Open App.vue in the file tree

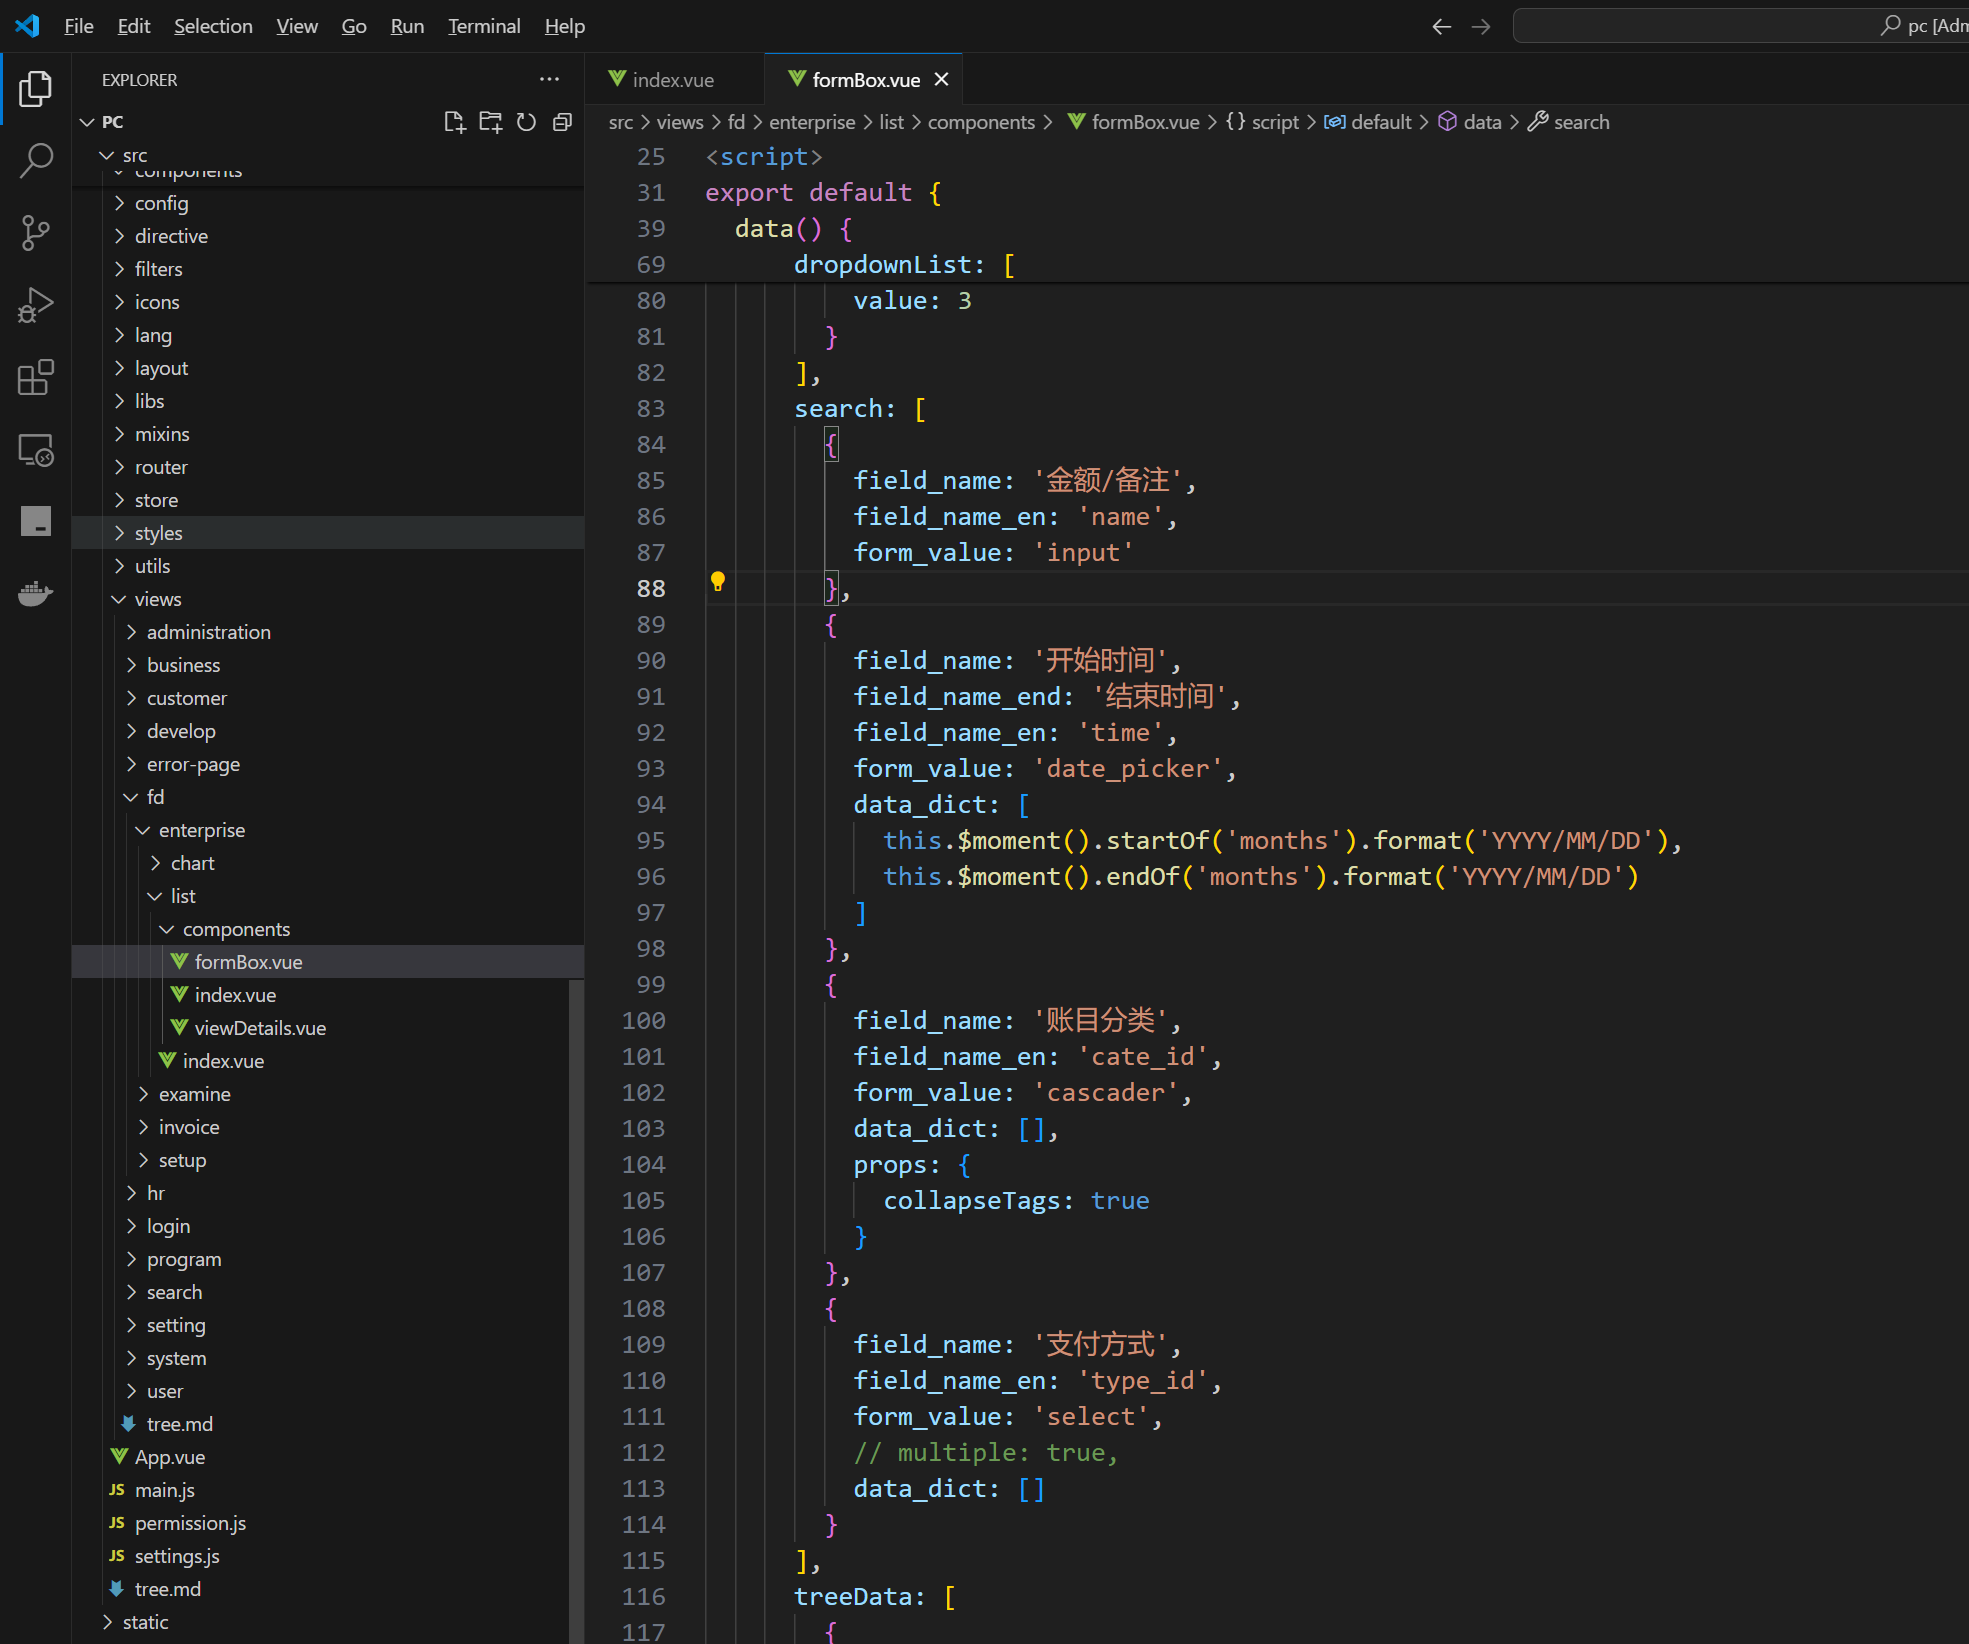coord(328,1457)
